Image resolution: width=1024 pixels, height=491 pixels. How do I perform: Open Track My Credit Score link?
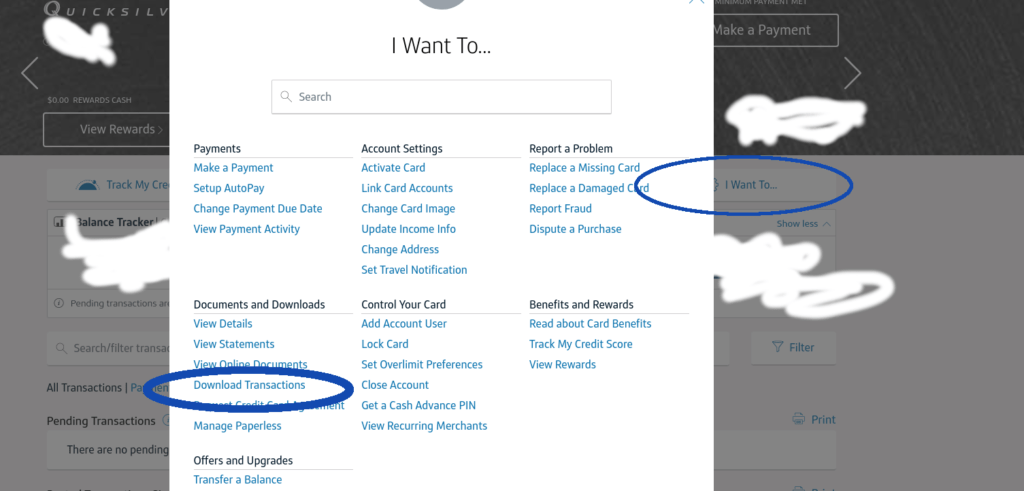[x=581, y=344]
